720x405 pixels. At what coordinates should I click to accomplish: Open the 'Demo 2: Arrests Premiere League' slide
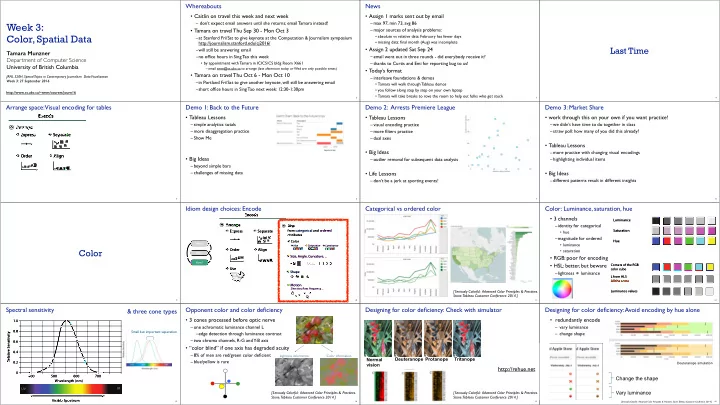450,152
